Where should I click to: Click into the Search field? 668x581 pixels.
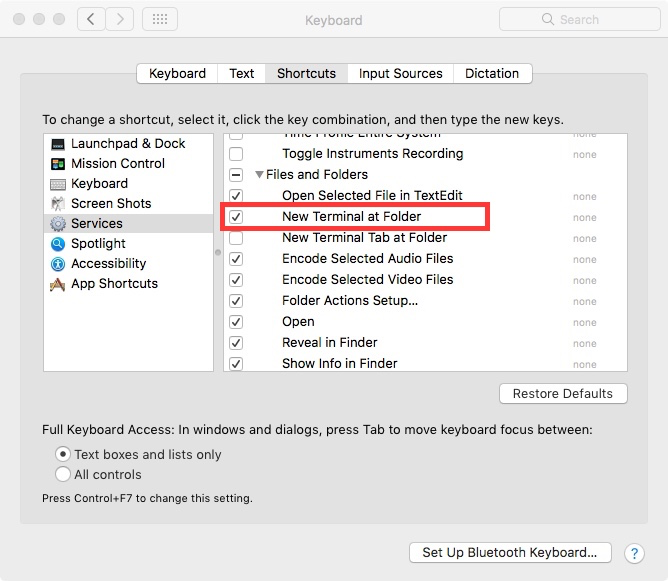click(579, 19)
